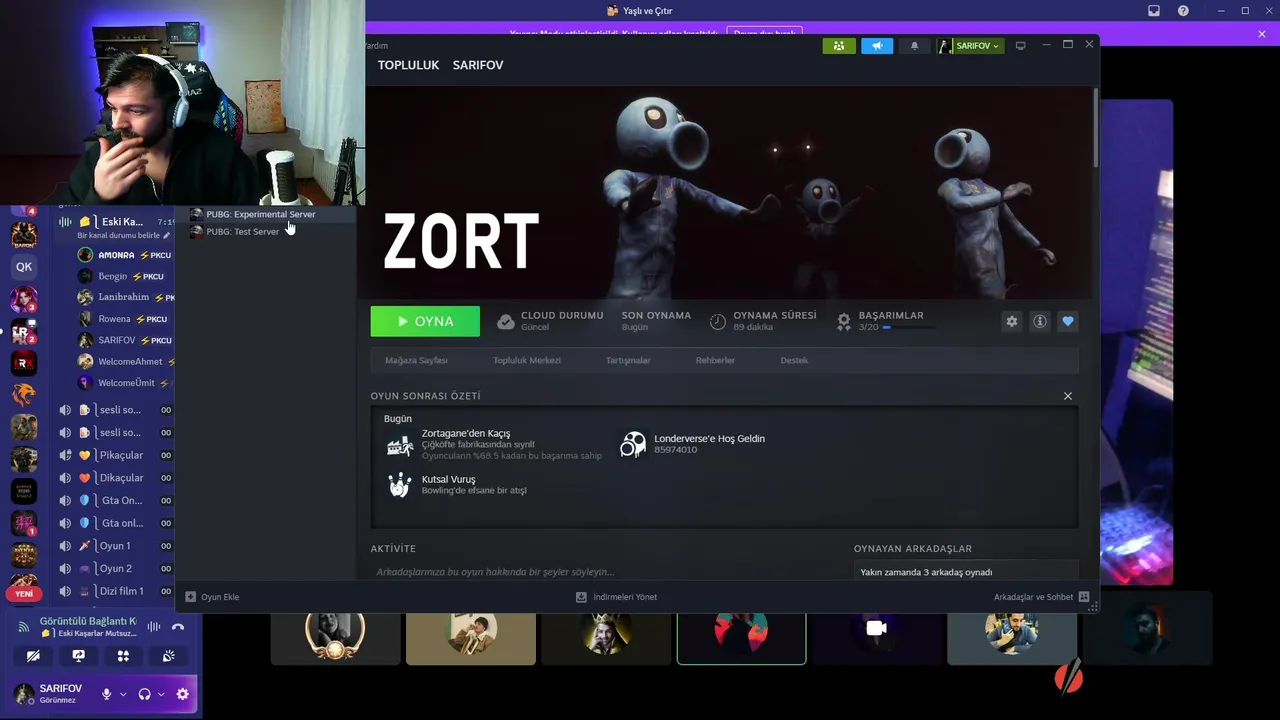The height and width of the screenshot is (720, 1280).
Task: Open Discord user settings gear
Action: 182,694
